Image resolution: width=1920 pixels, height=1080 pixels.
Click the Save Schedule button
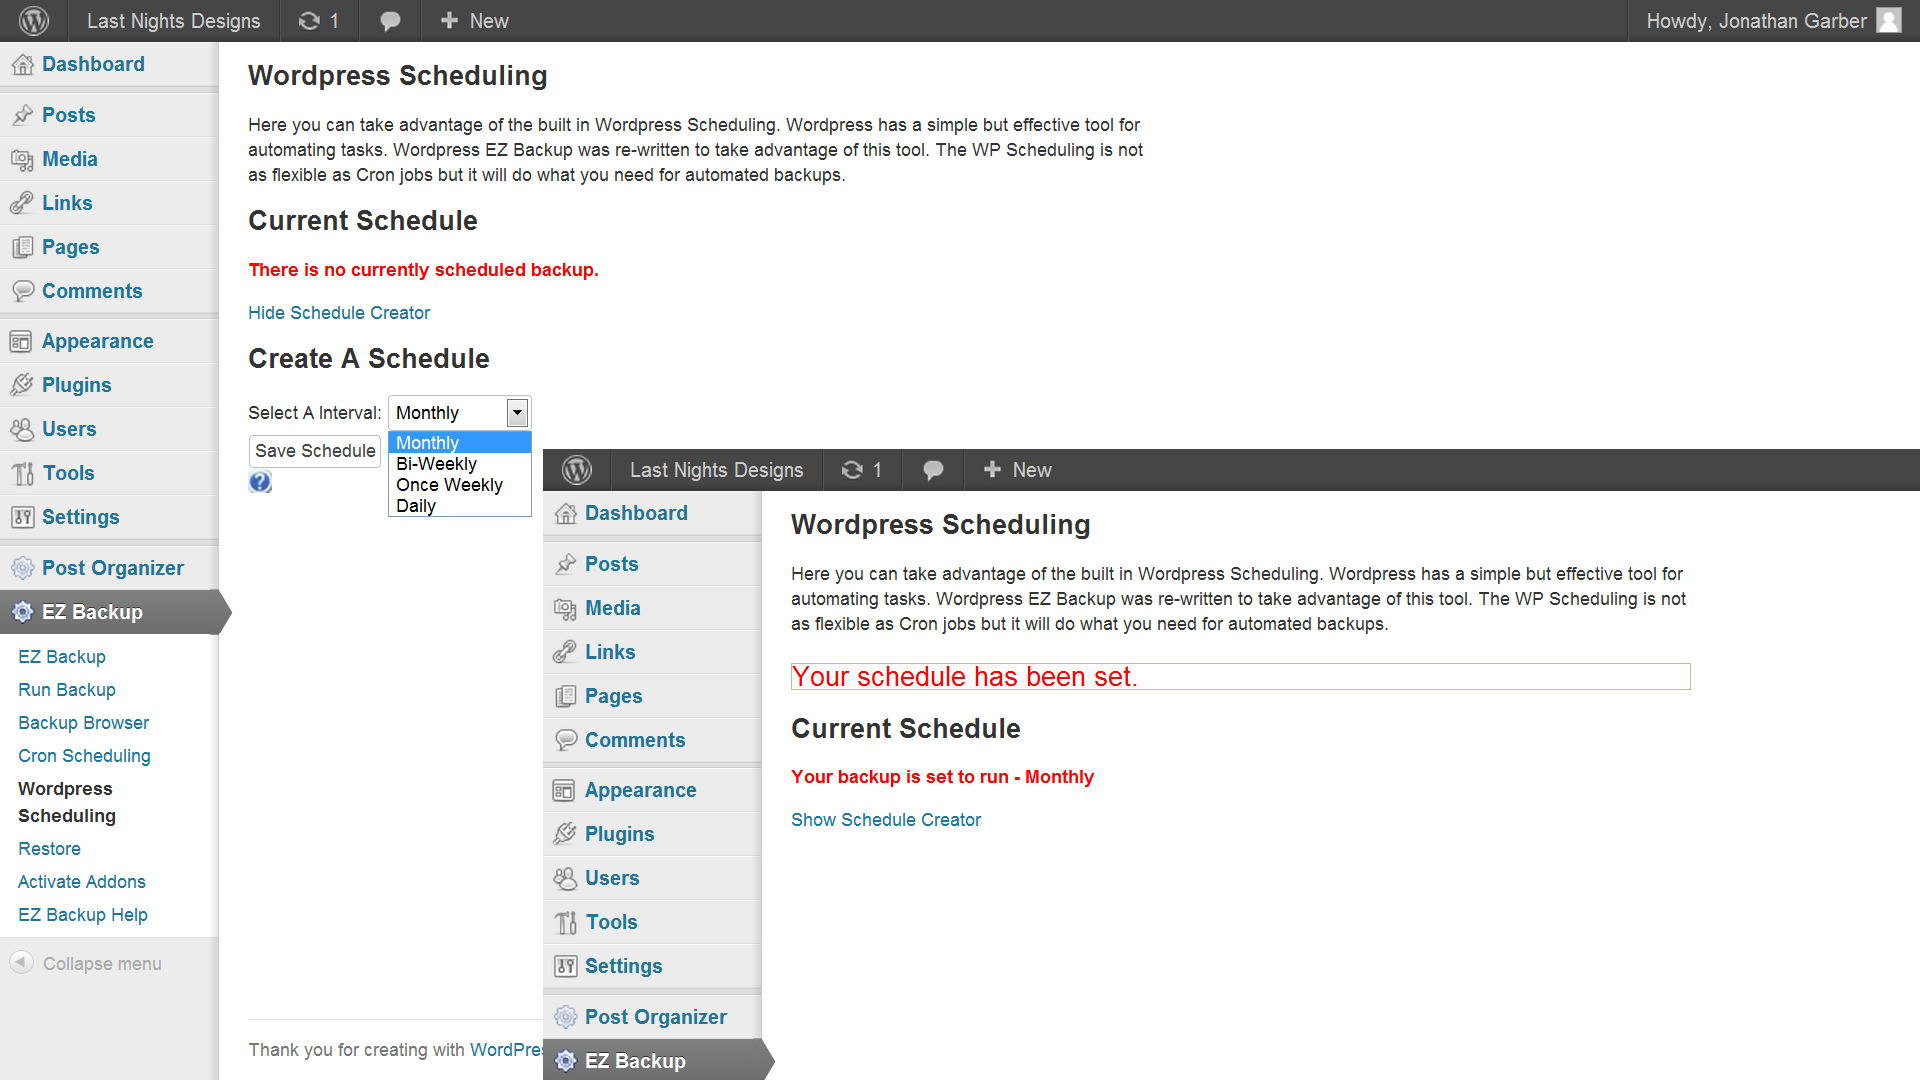point(315,451)
